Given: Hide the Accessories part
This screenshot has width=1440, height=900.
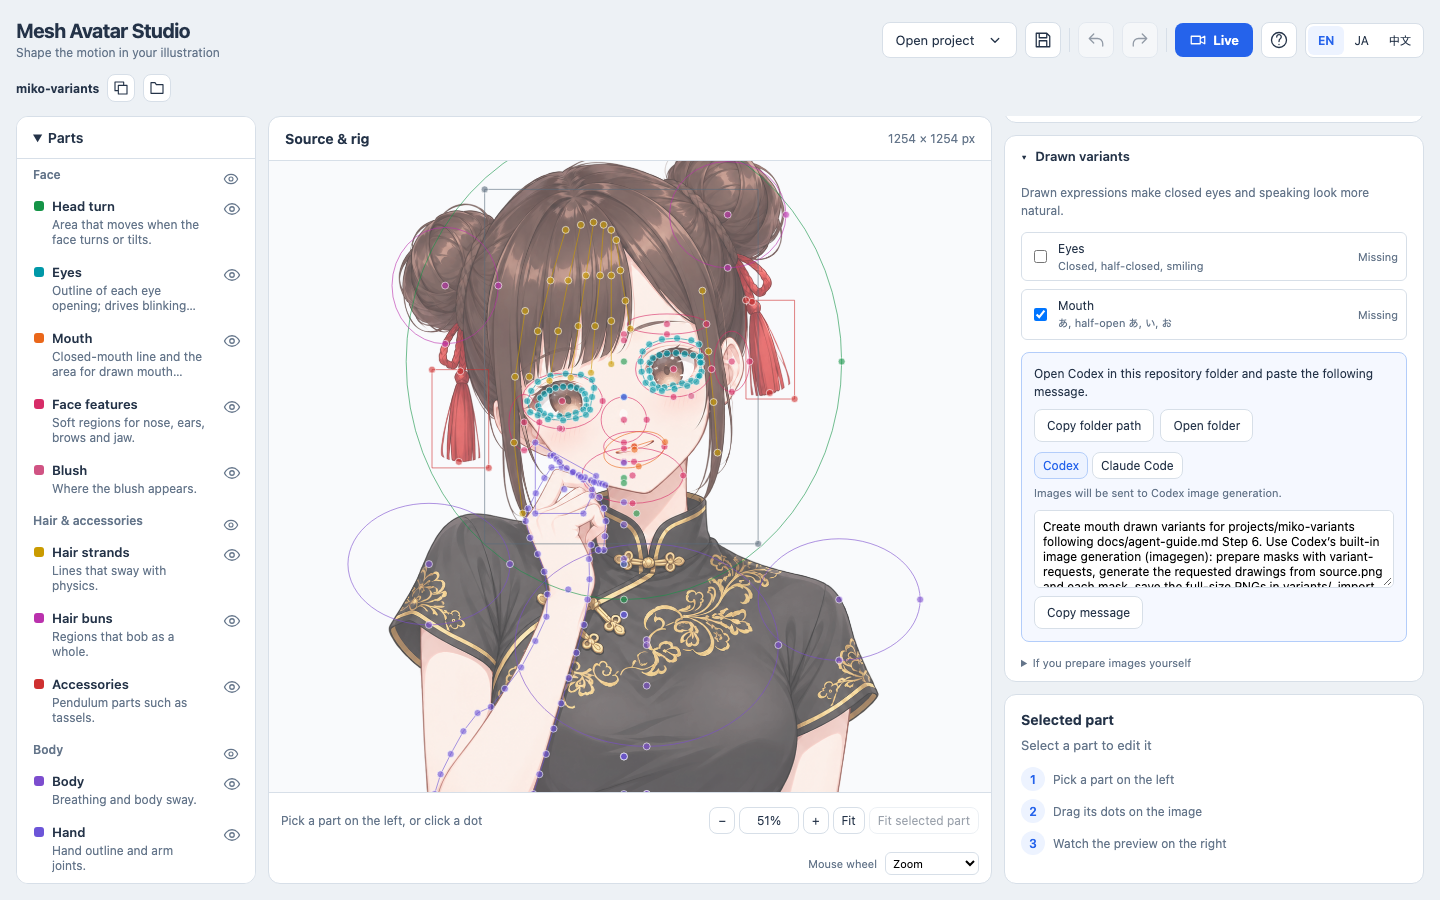Looking at the screenshot, I should (232, 687).
